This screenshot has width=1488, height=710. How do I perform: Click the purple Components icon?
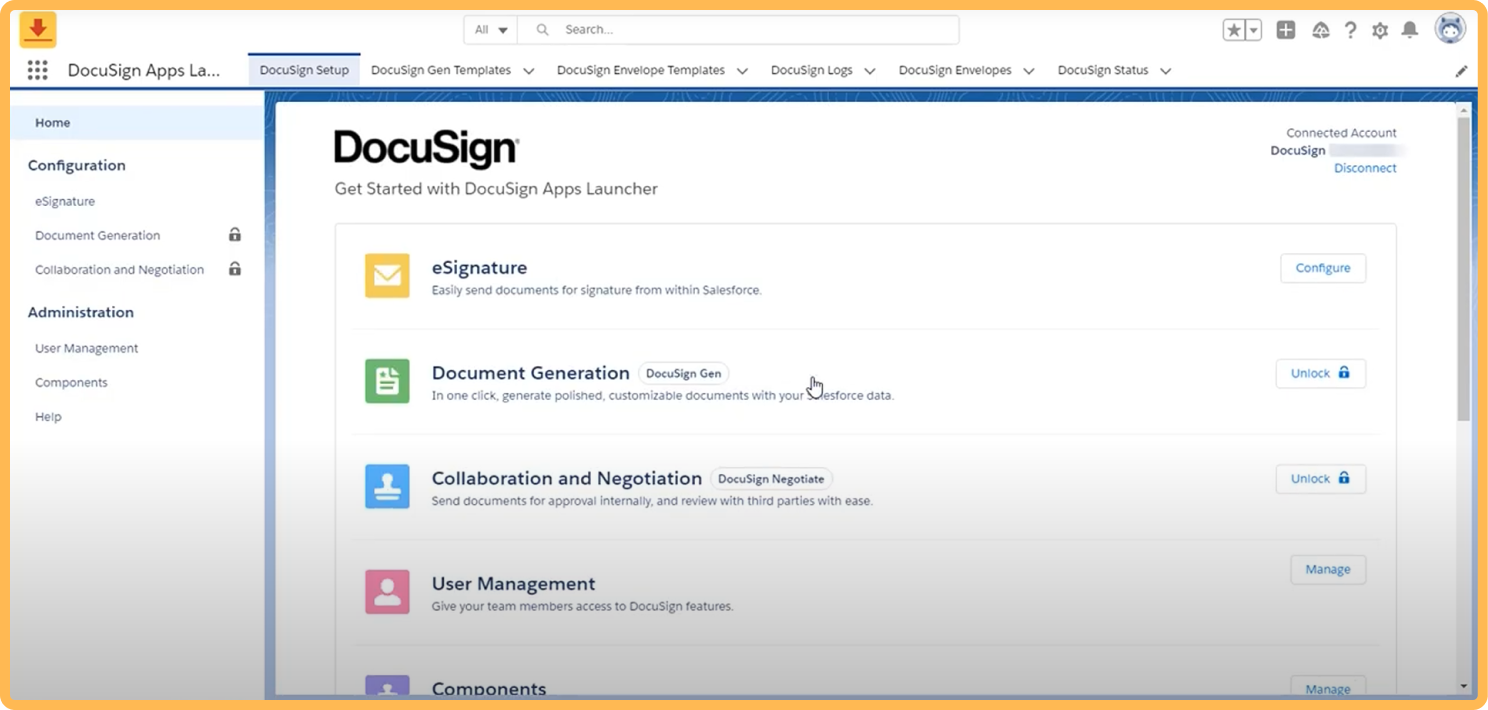[387, 685]
